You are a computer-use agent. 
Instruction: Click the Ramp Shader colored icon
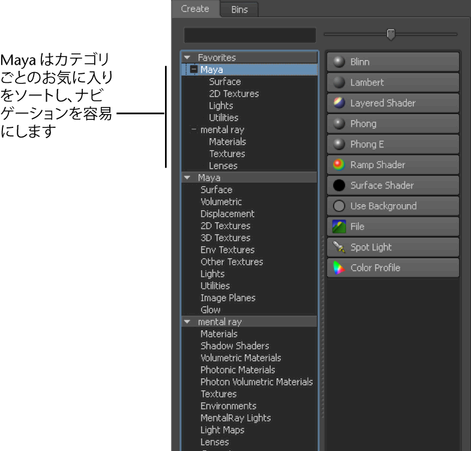[x=339, y=165]
